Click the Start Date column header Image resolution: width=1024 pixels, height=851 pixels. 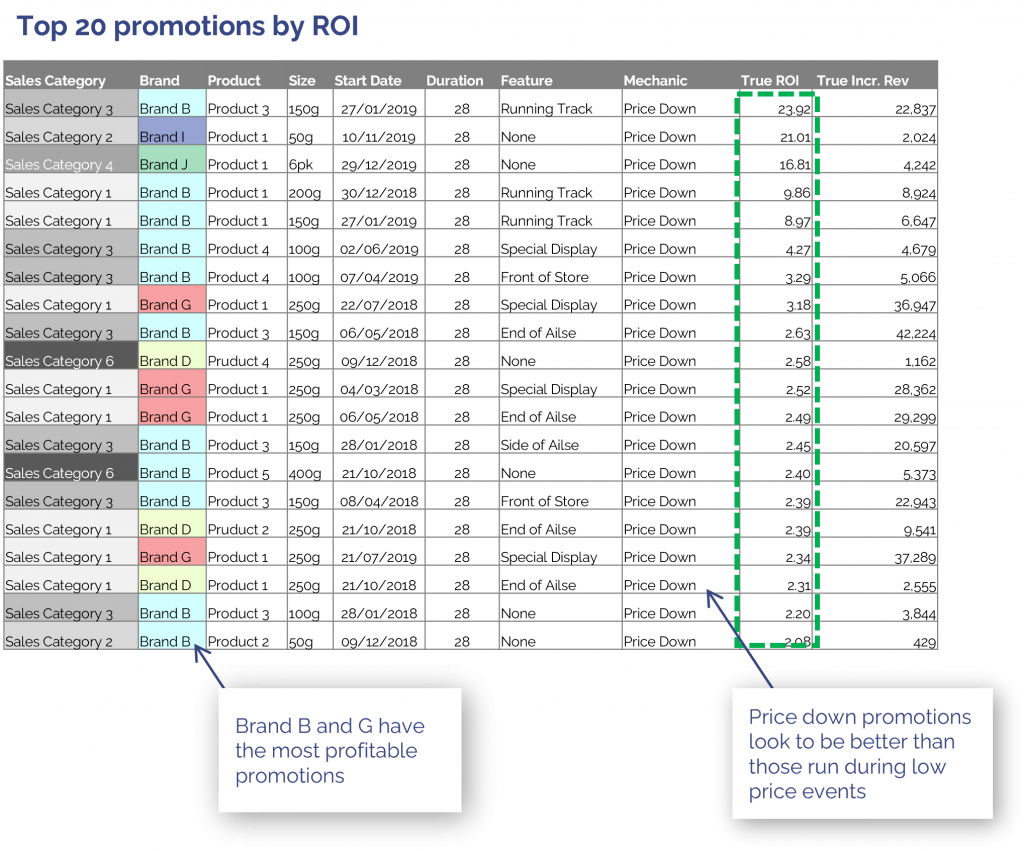tap(368, 81)
